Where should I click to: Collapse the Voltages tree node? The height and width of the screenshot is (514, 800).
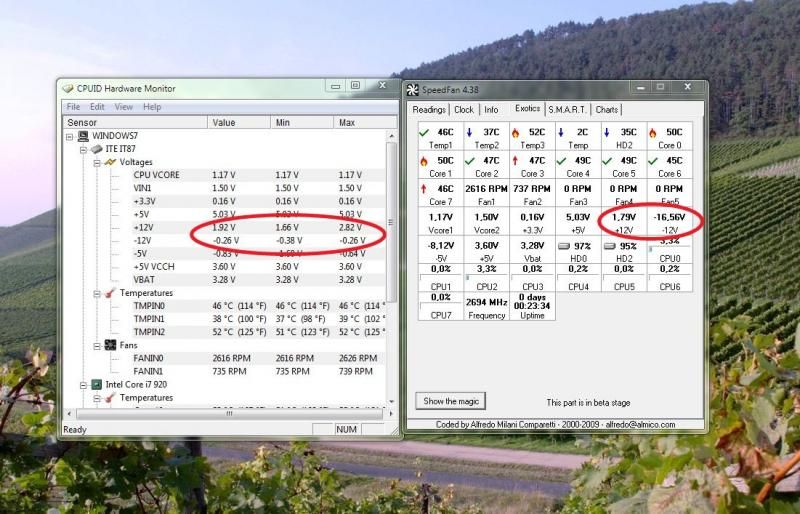[97, 163]
